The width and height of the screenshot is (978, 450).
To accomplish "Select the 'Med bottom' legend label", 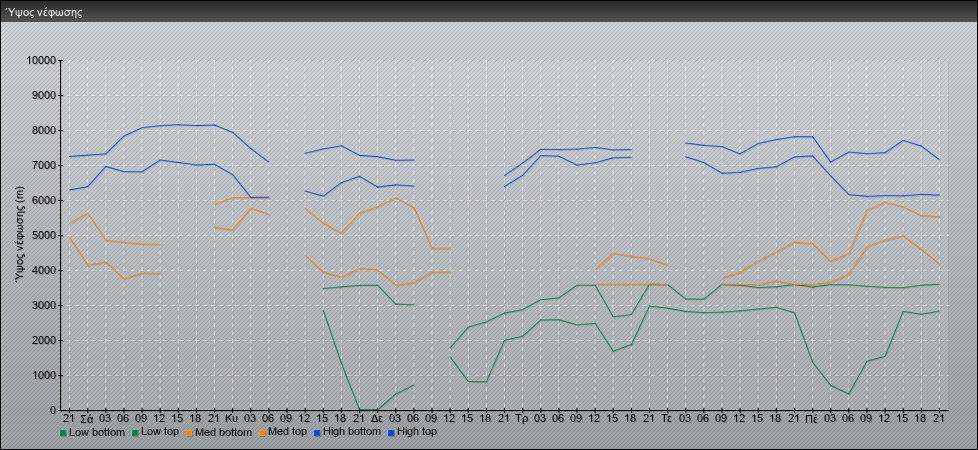I will click(223, 432).
